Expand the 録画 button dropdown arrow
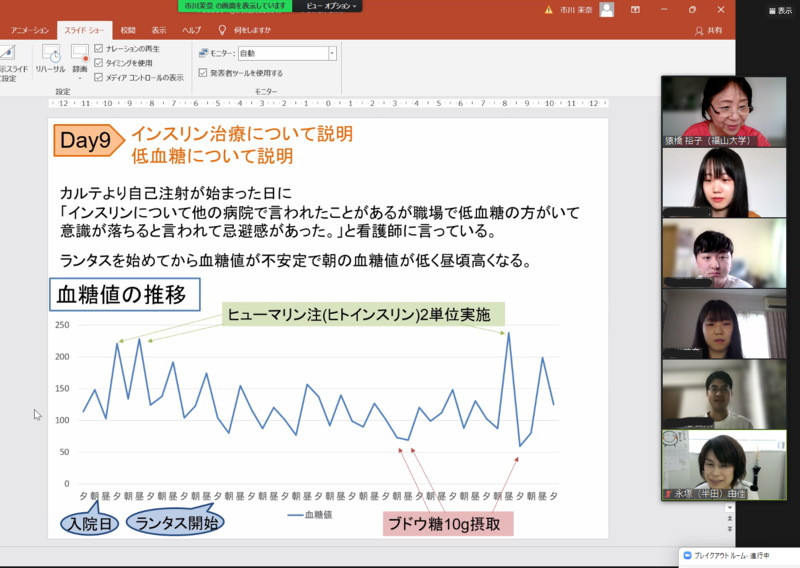 [x=79, y=77]
